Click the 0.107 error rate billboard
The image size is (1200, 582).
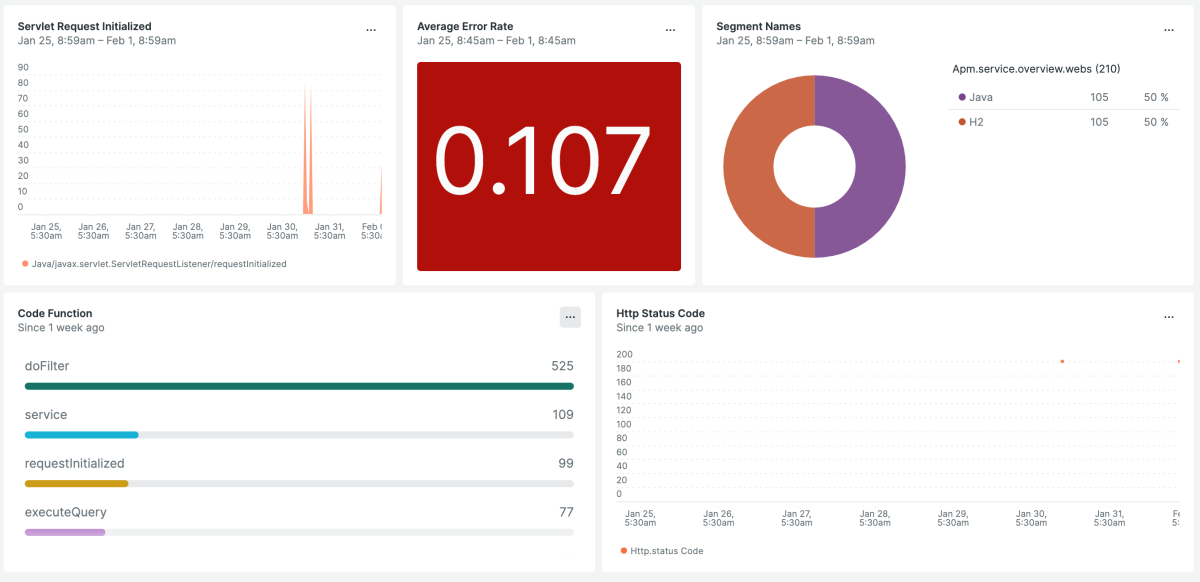548,166
